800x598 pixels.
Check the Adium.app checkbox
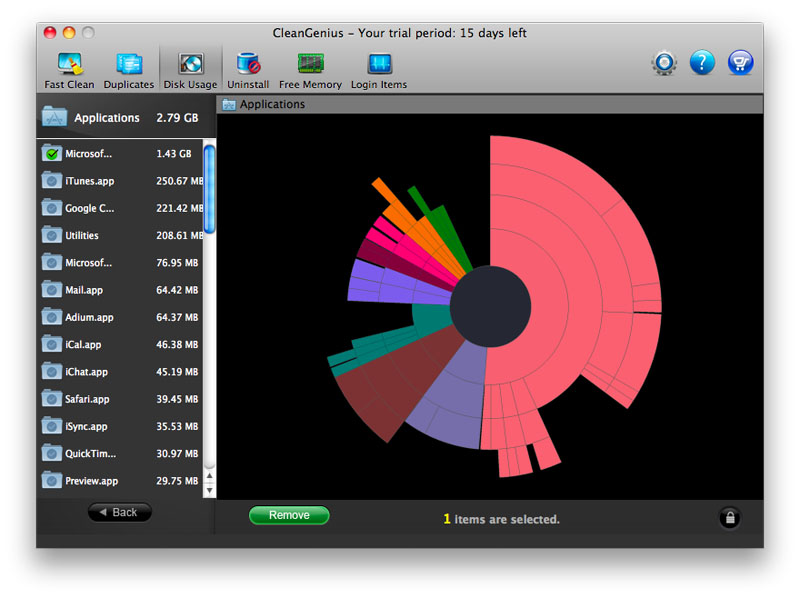pos(52,317)
